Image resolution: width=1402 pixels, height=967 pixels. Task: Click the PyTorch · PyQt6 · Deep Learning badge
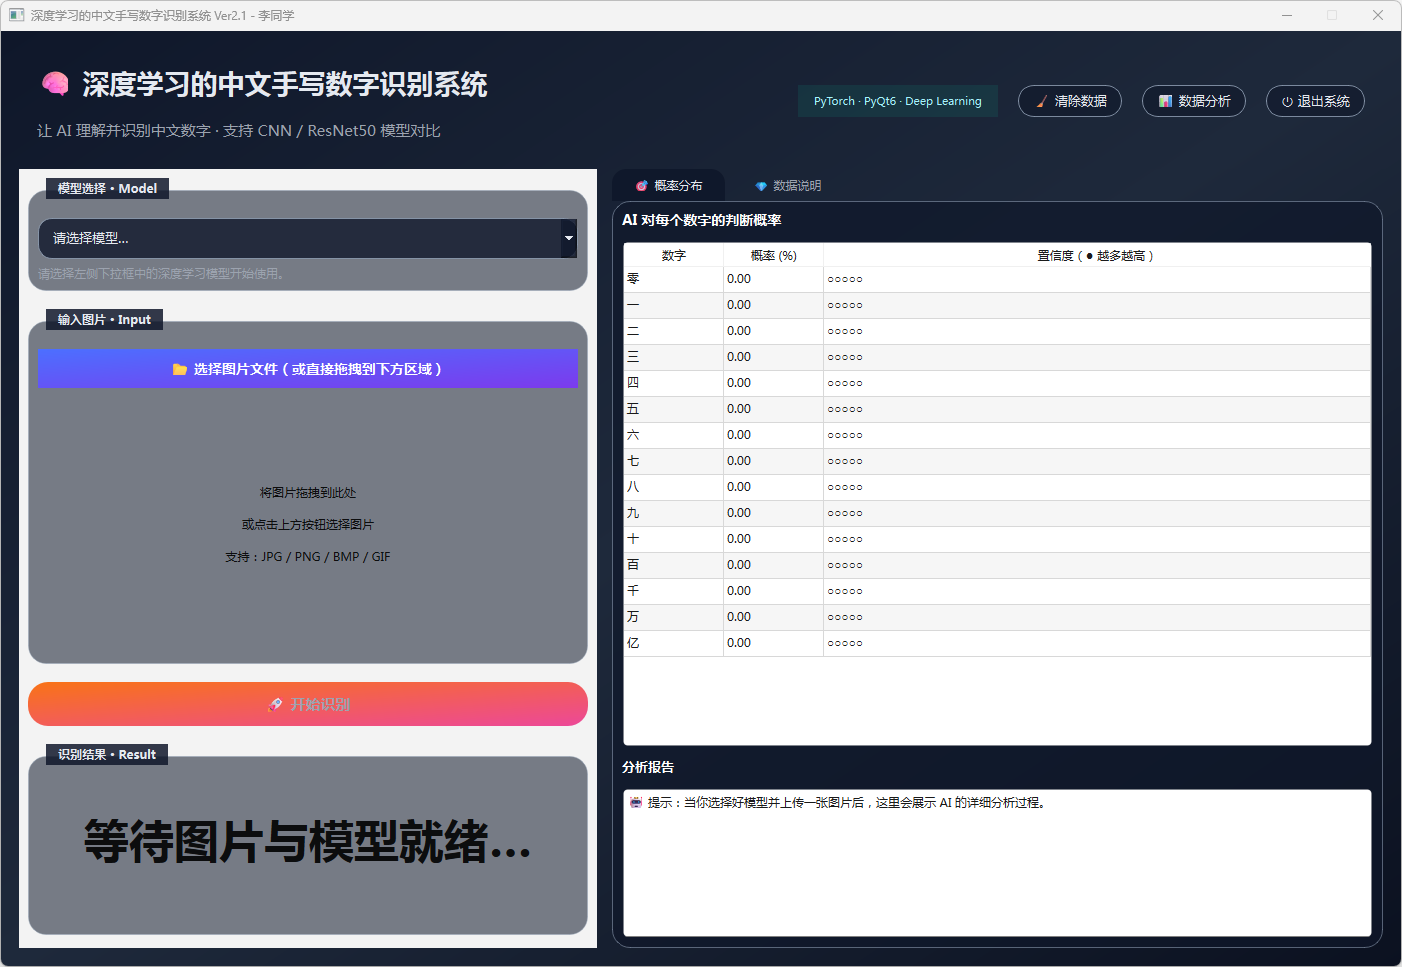tap(897, 101)
